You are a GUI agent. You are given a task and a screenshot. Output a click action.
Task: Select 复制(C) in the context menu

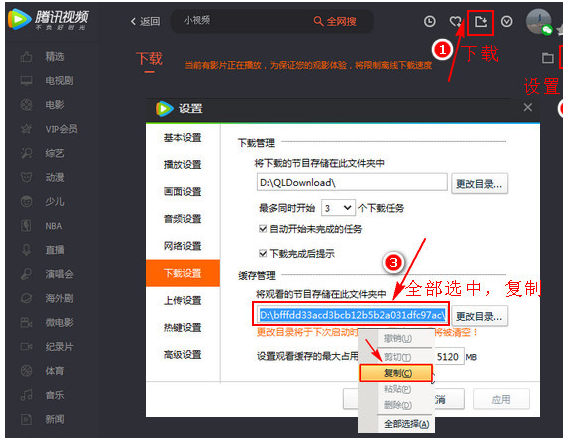pyautogui.click(x=396, y=373)
